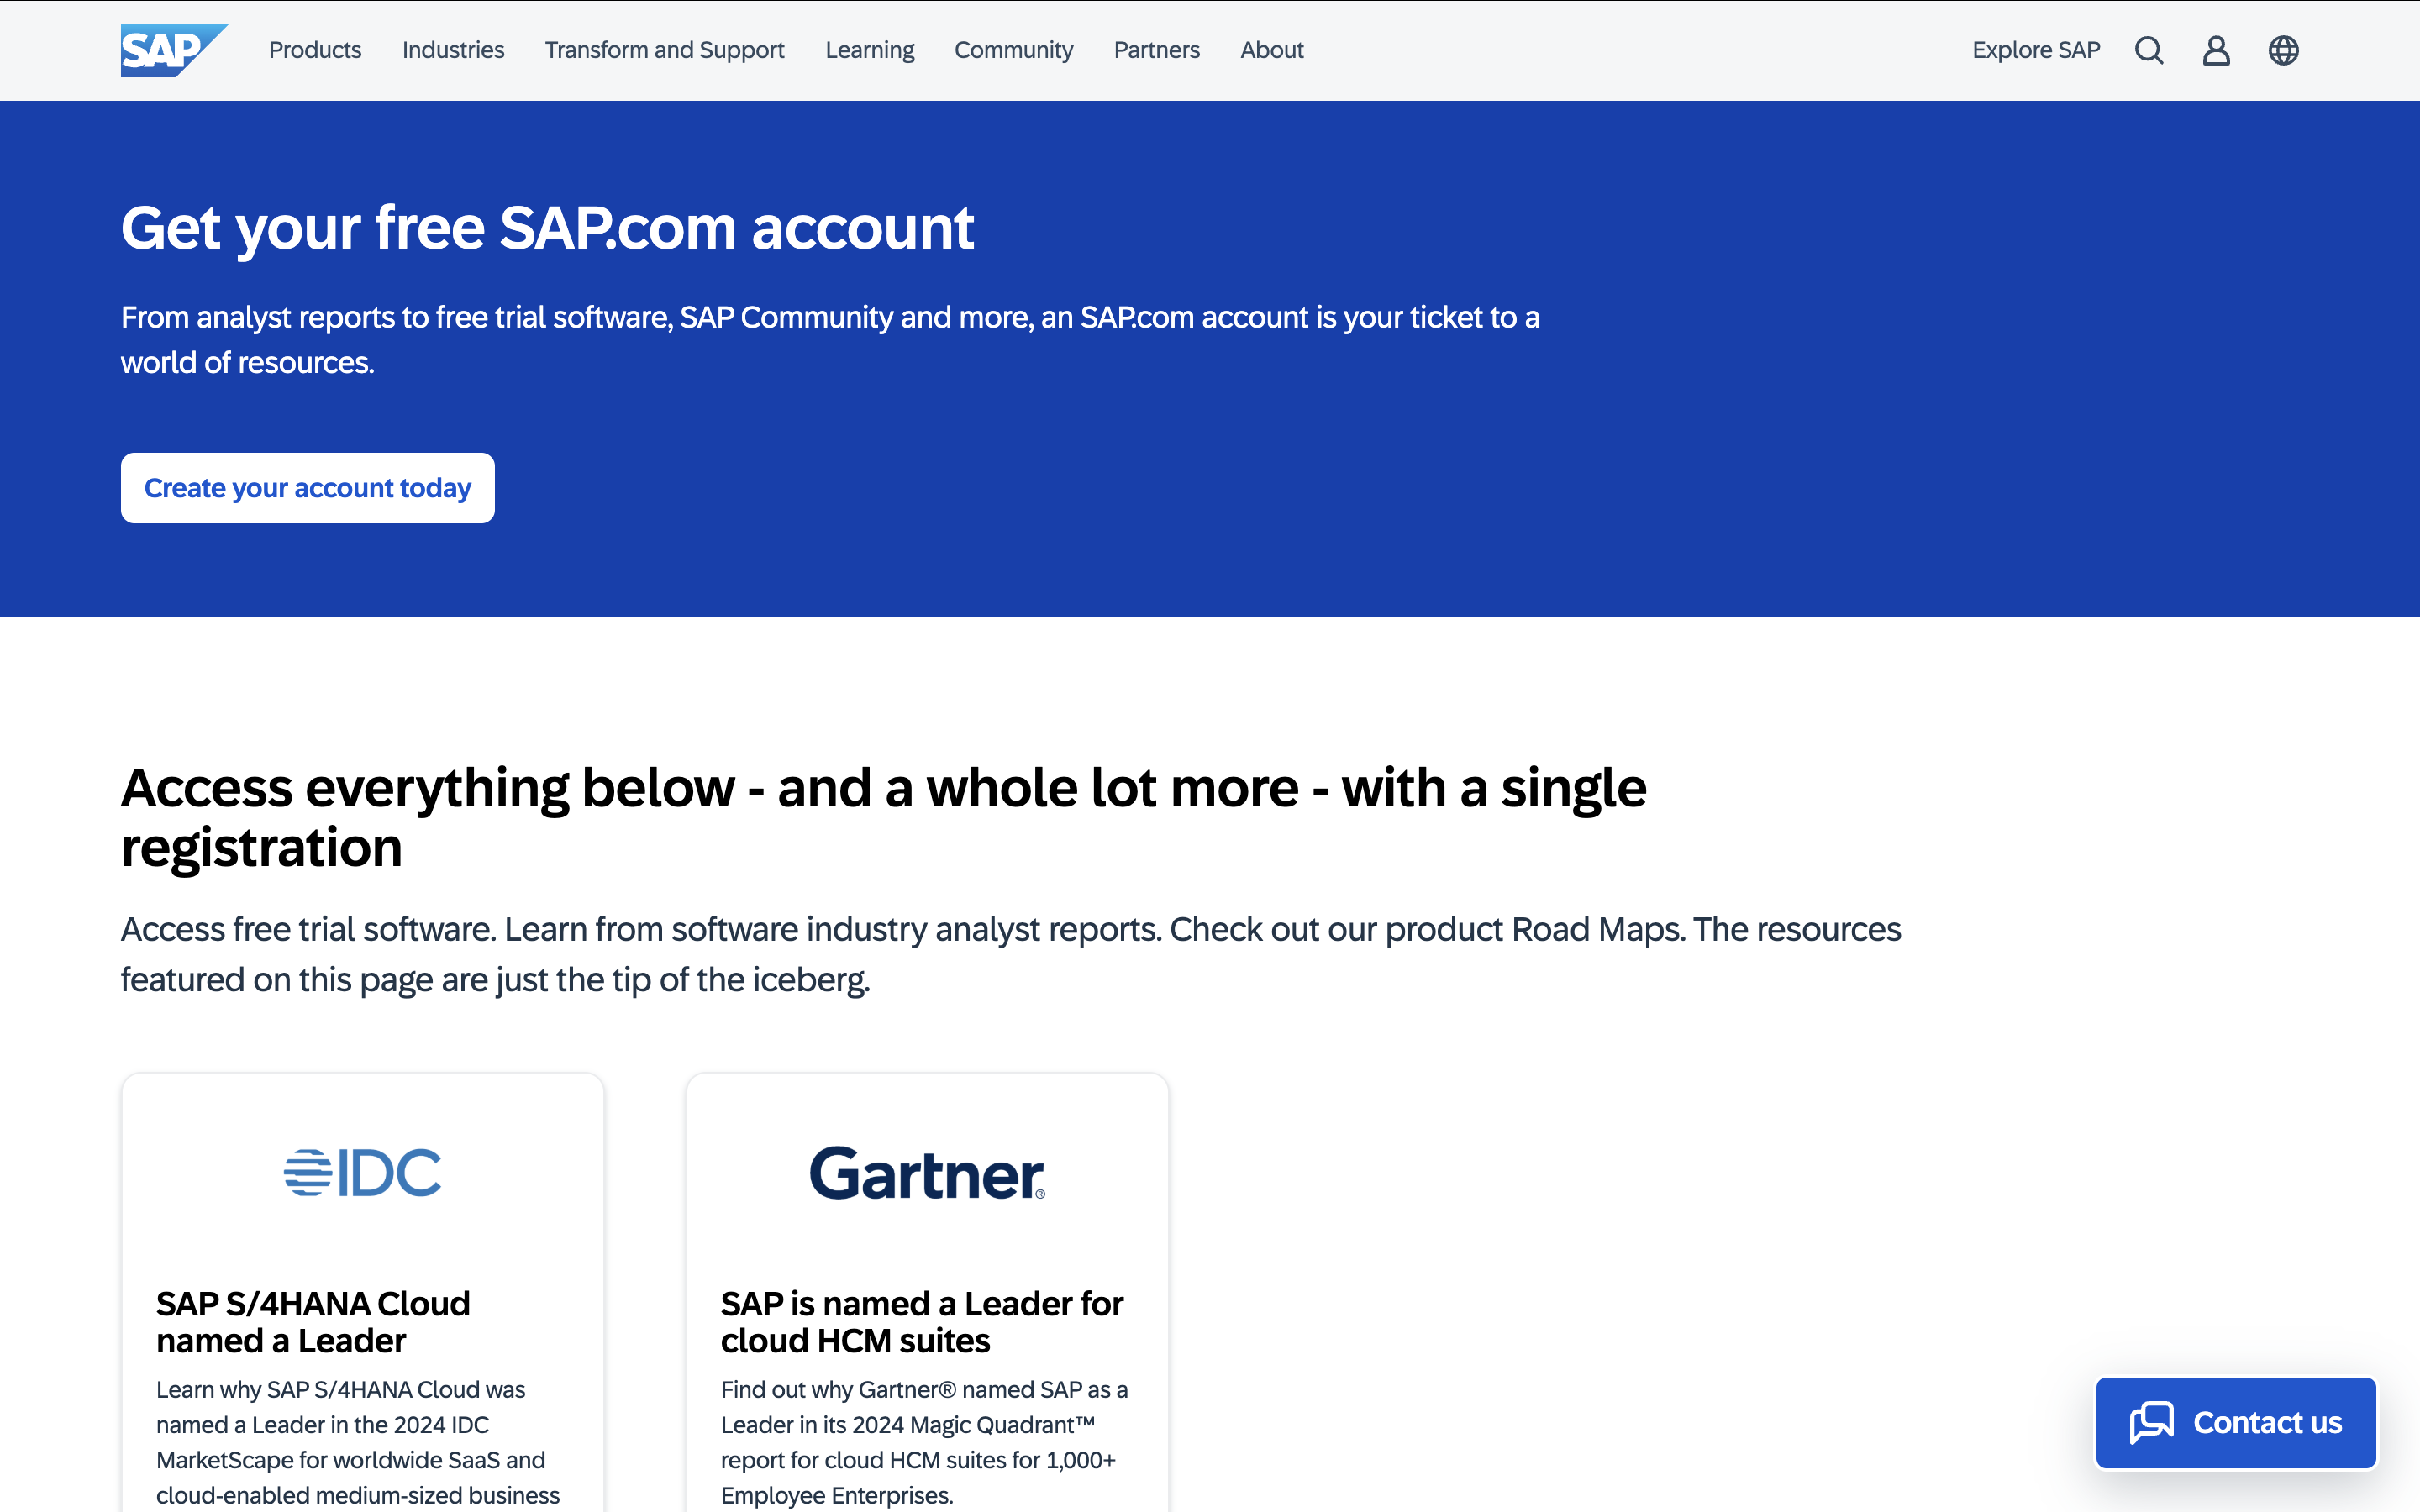Click Get your free SAP.com account heading

coord(547,228)
